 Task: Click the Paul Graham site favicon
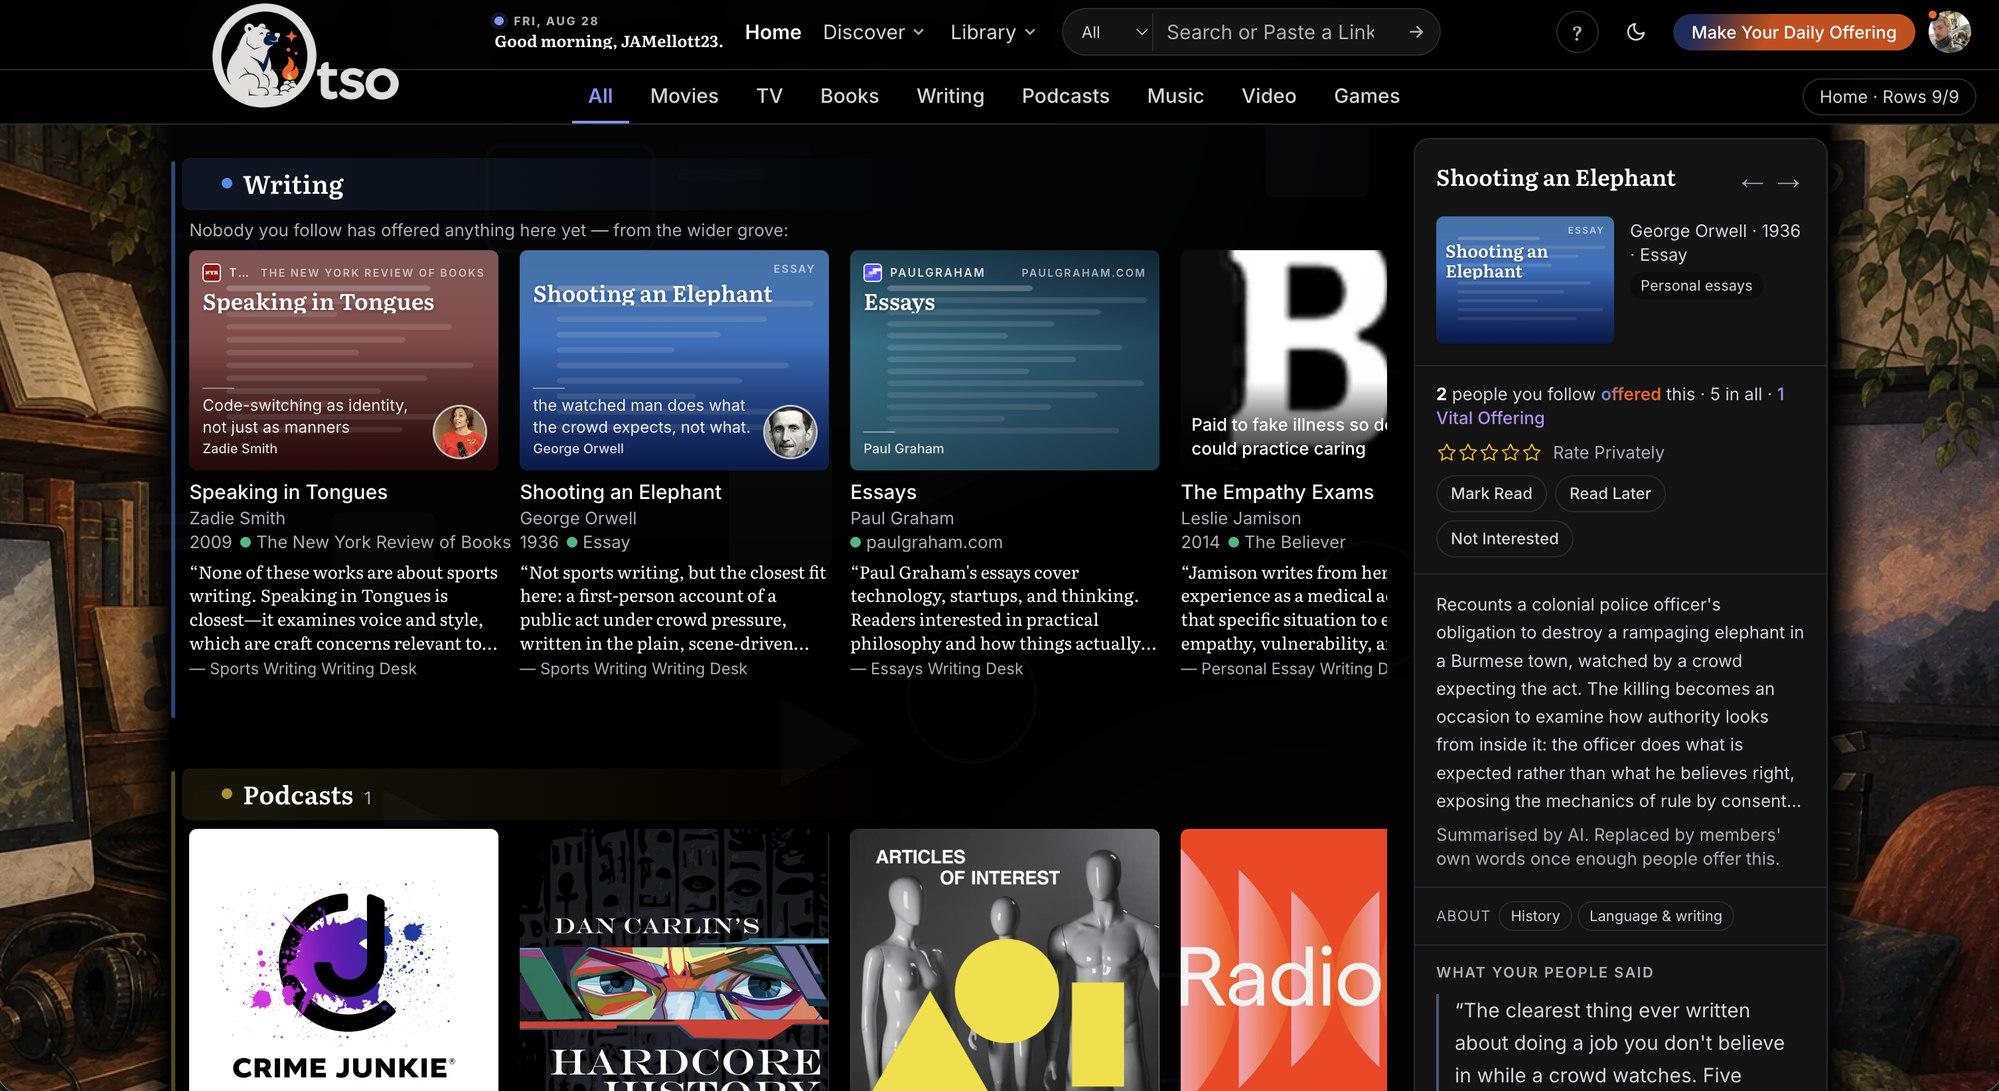click(x=873, y=272)
